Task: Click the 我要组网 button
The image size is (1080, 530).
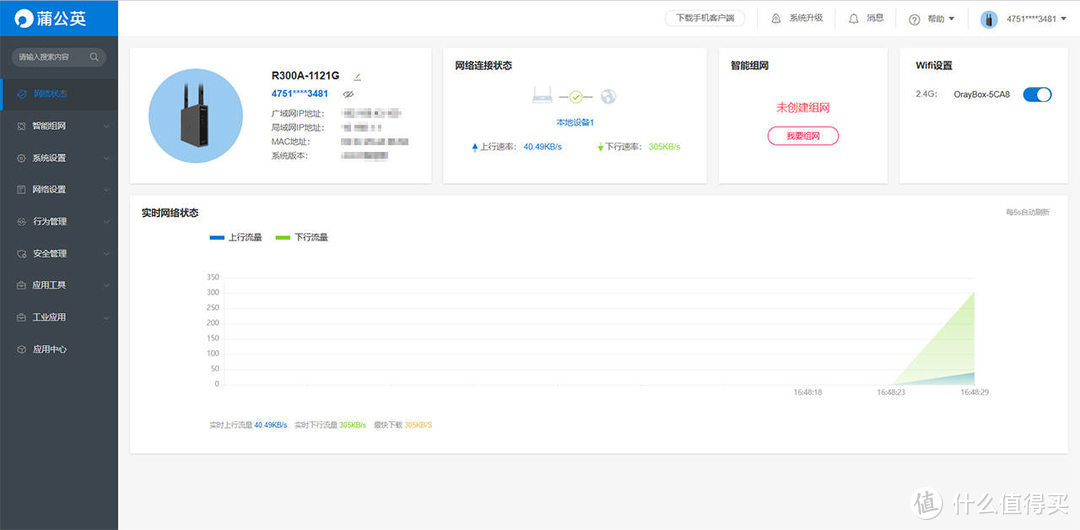Action: point(803,136)
